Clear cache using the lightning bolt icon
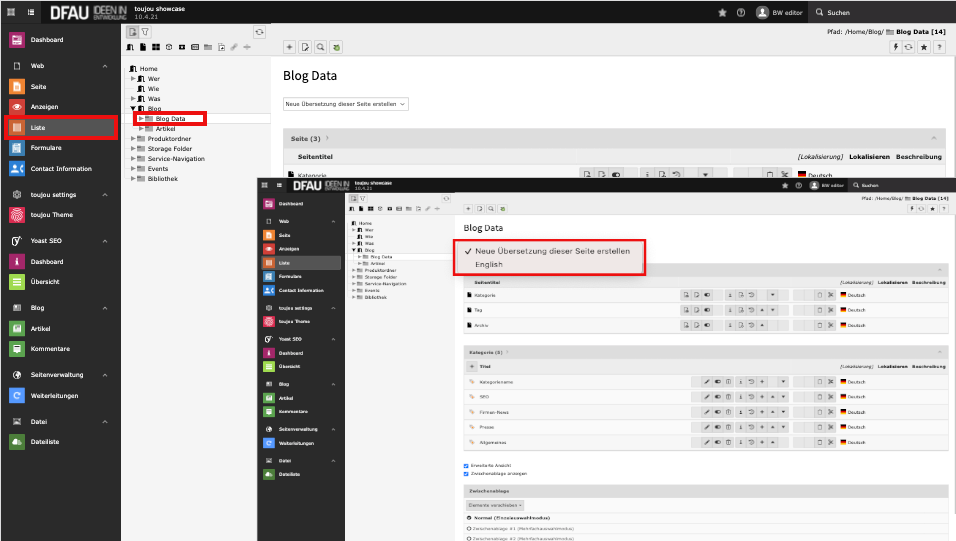 point(896,47)
